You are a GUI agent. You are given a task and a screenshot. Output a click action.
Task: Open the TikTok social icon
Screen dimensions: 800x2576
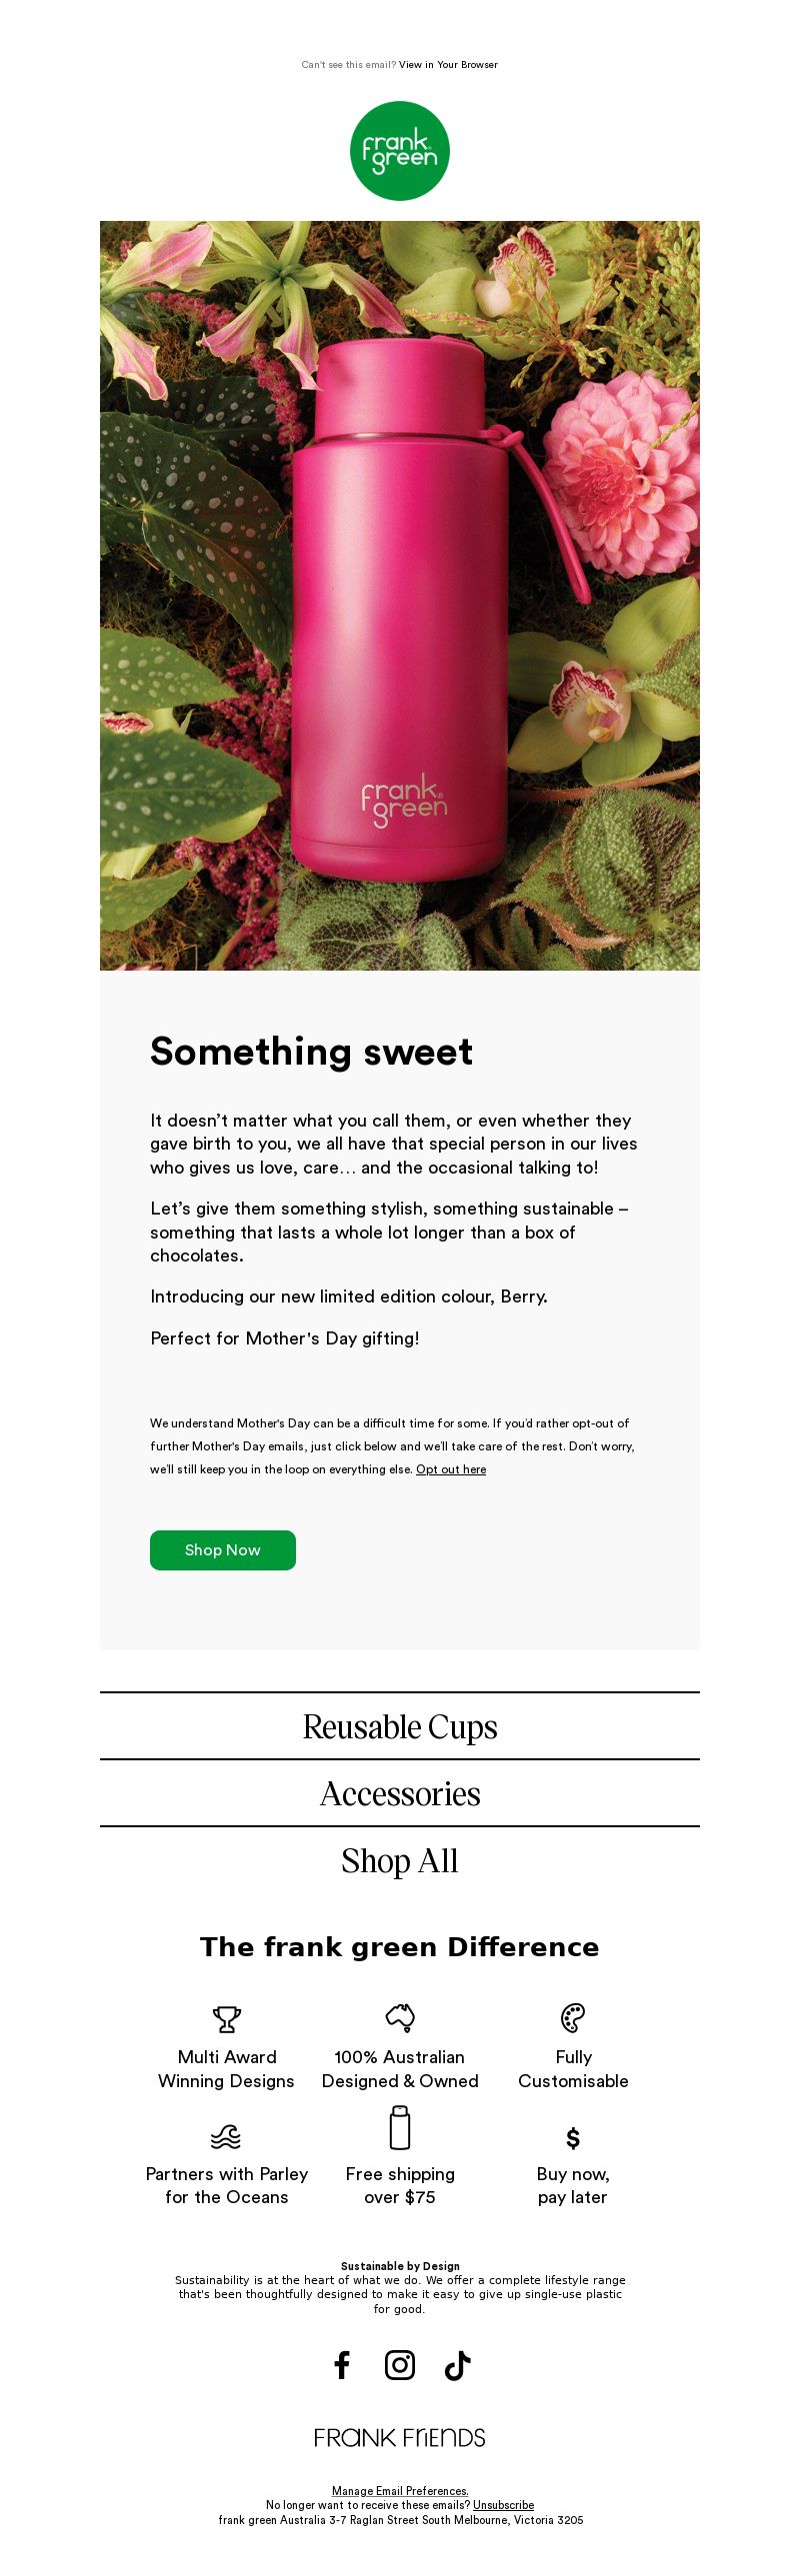[x=457, y=2364]
